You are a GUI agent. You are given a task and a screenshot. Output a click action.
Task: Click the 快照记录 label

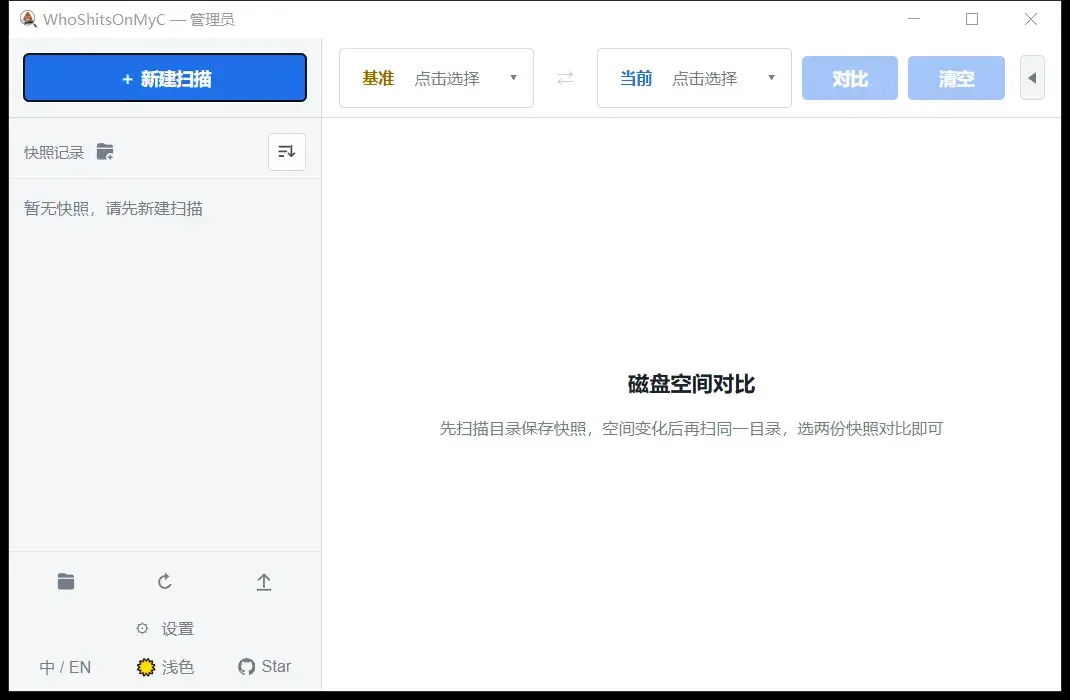point(54,152)
